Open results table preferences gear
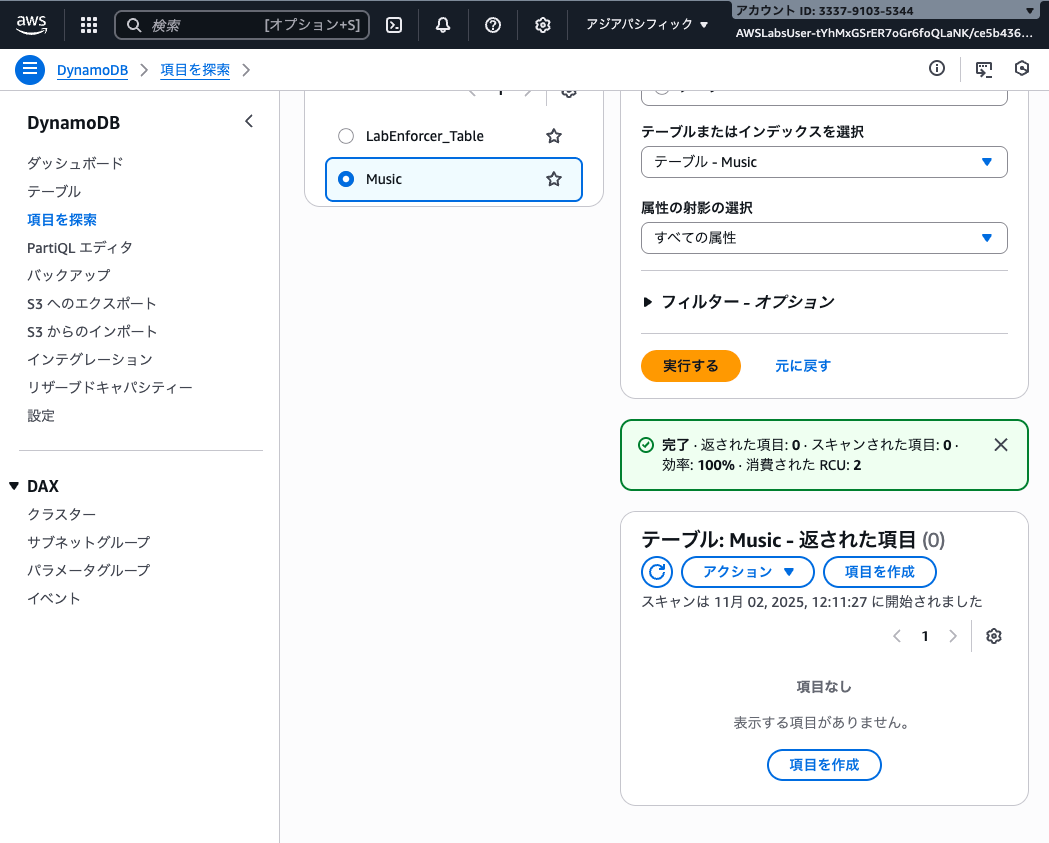The image size is (1049, 843). coord(993,636)
